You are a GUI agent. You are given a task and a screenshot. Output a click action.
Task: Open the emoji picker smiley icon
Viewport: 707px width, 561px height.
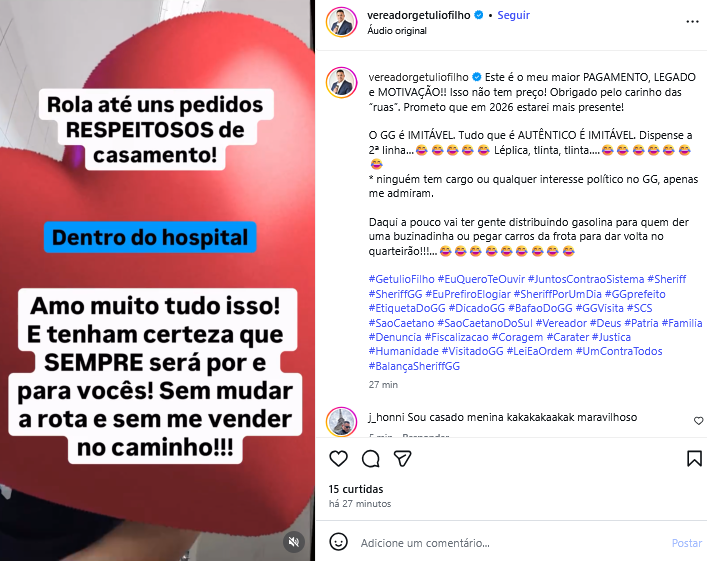pos(338,542)
